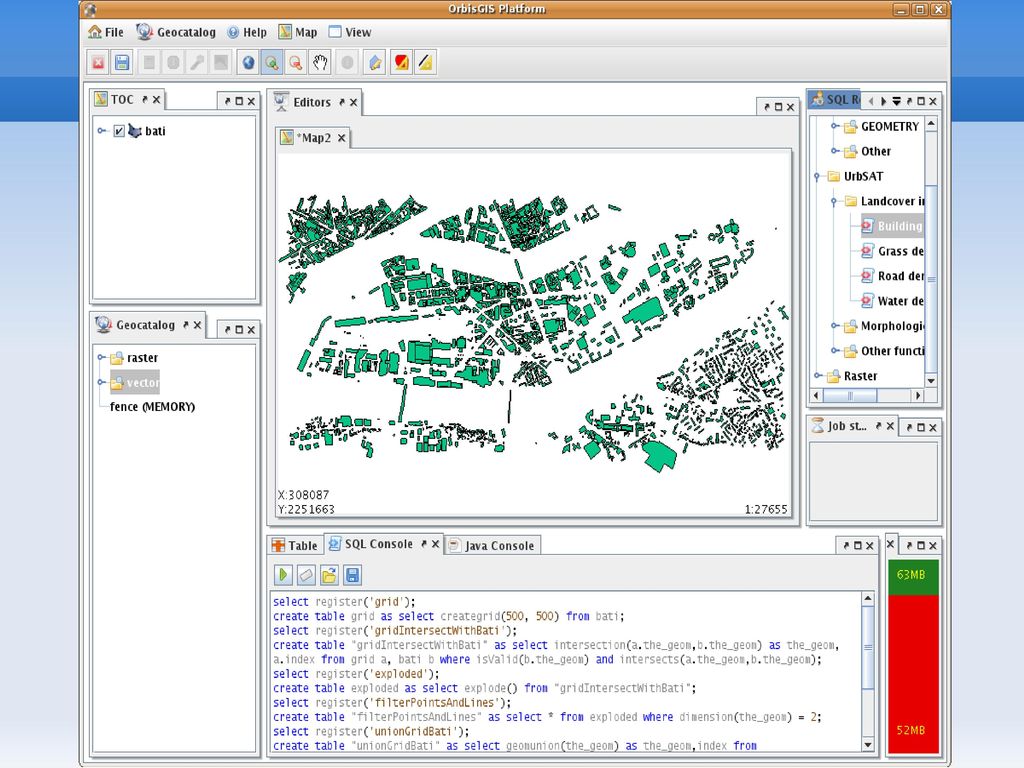Select the zoom in magnifier tool
1024x768 pixels.
click(272, 63)
